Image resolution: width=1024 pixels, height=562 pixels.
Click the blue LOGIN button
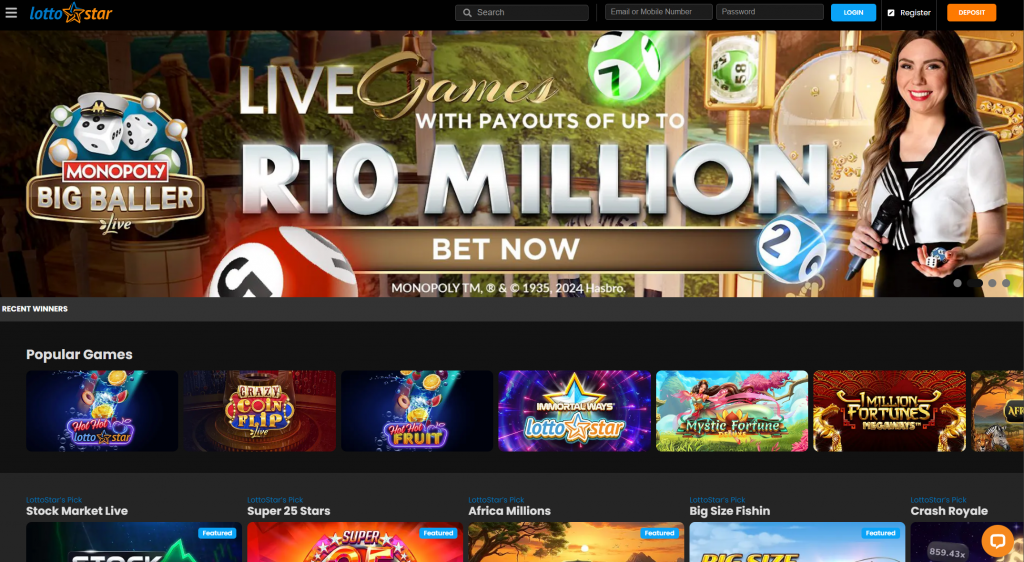853,12
